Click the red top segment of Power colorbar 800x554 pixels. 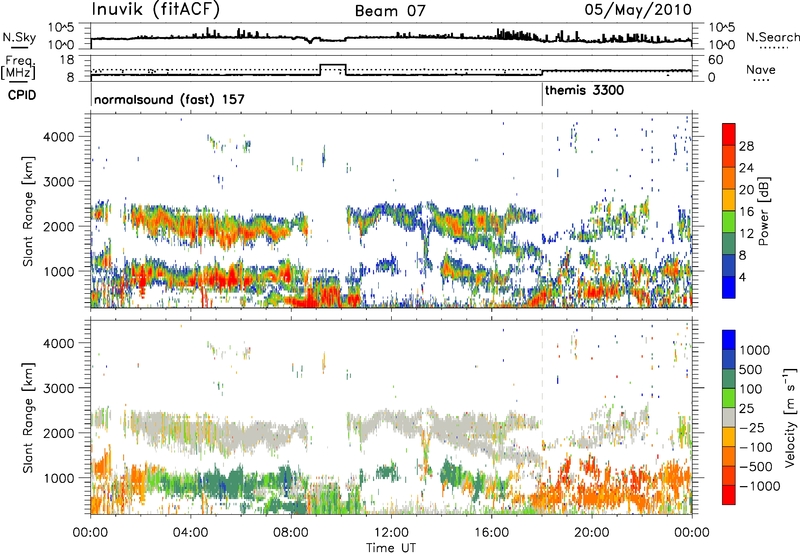pyautogui.click(x=729, y=134)
